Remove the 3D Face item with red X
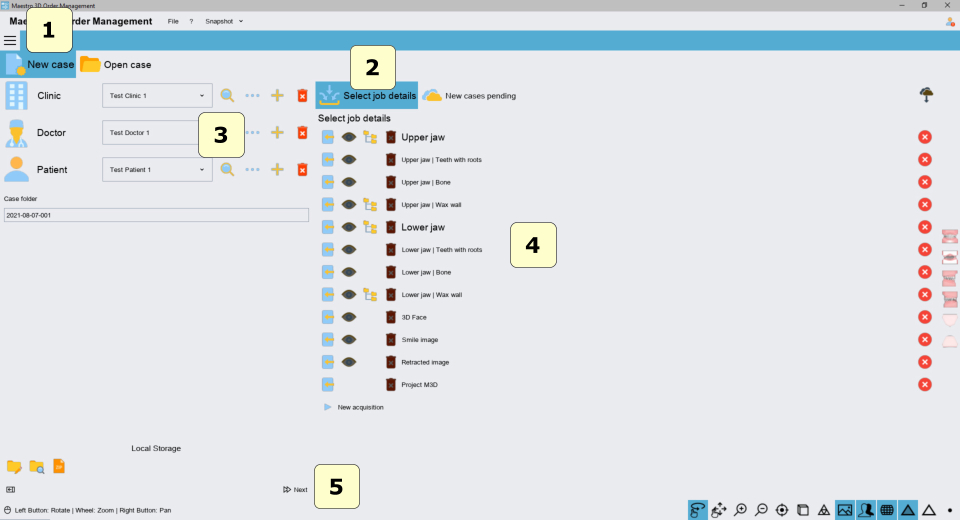The width and height of the screenshot is (960, 520). click(925, 317)
